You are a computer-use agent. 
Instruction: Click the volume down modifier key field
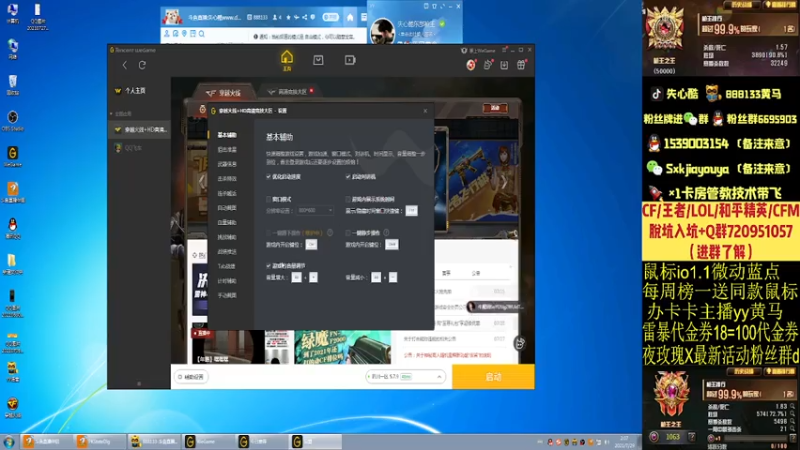tap(376, 277)
